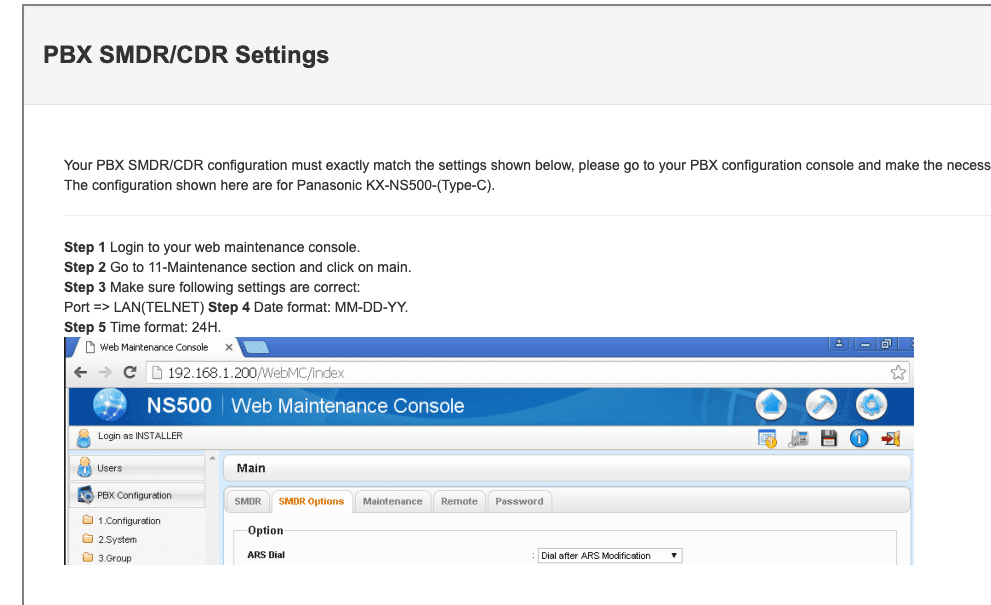Open the gear settings icon in header

point(872,405)
